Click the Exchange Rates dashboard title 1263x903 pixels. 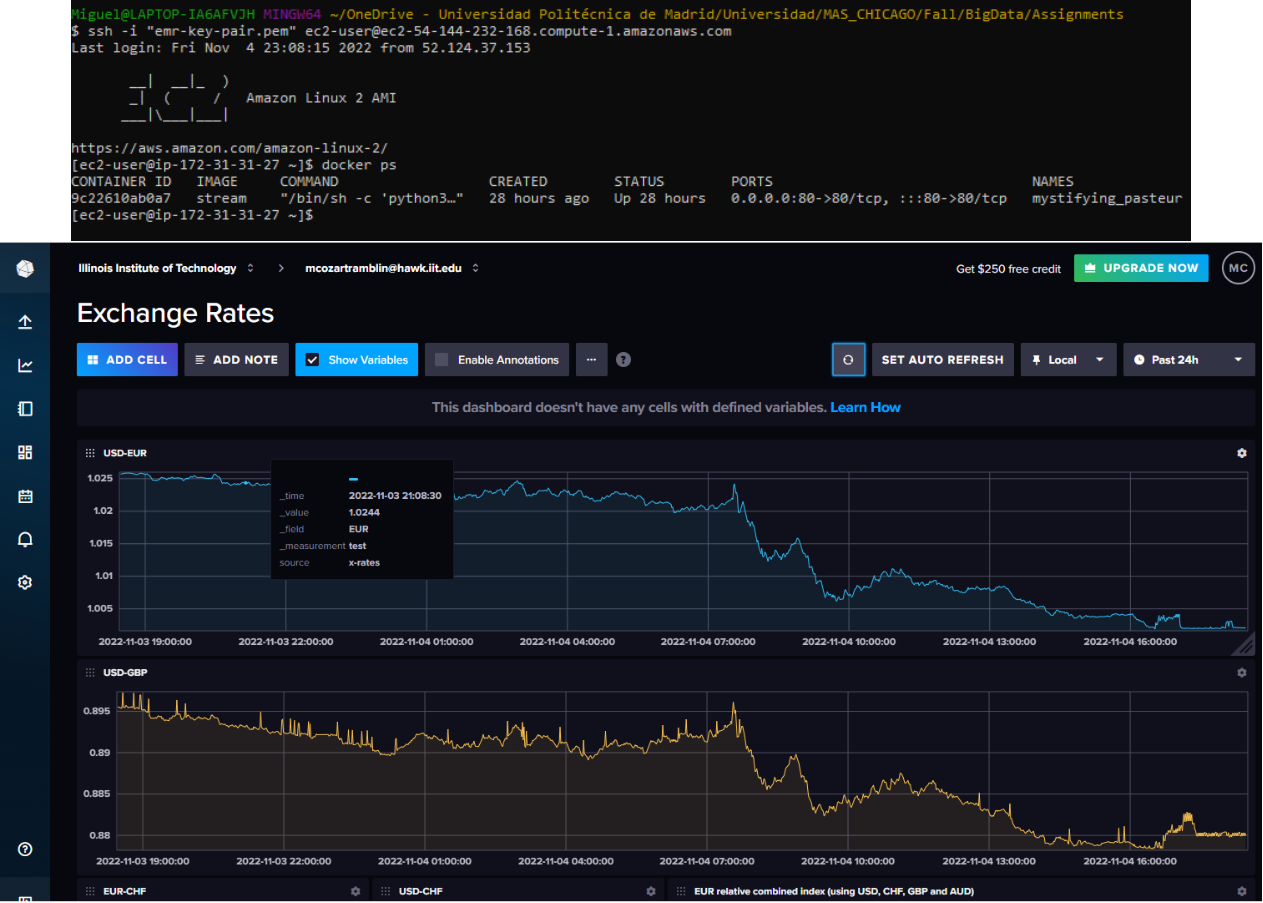(176, 314)
